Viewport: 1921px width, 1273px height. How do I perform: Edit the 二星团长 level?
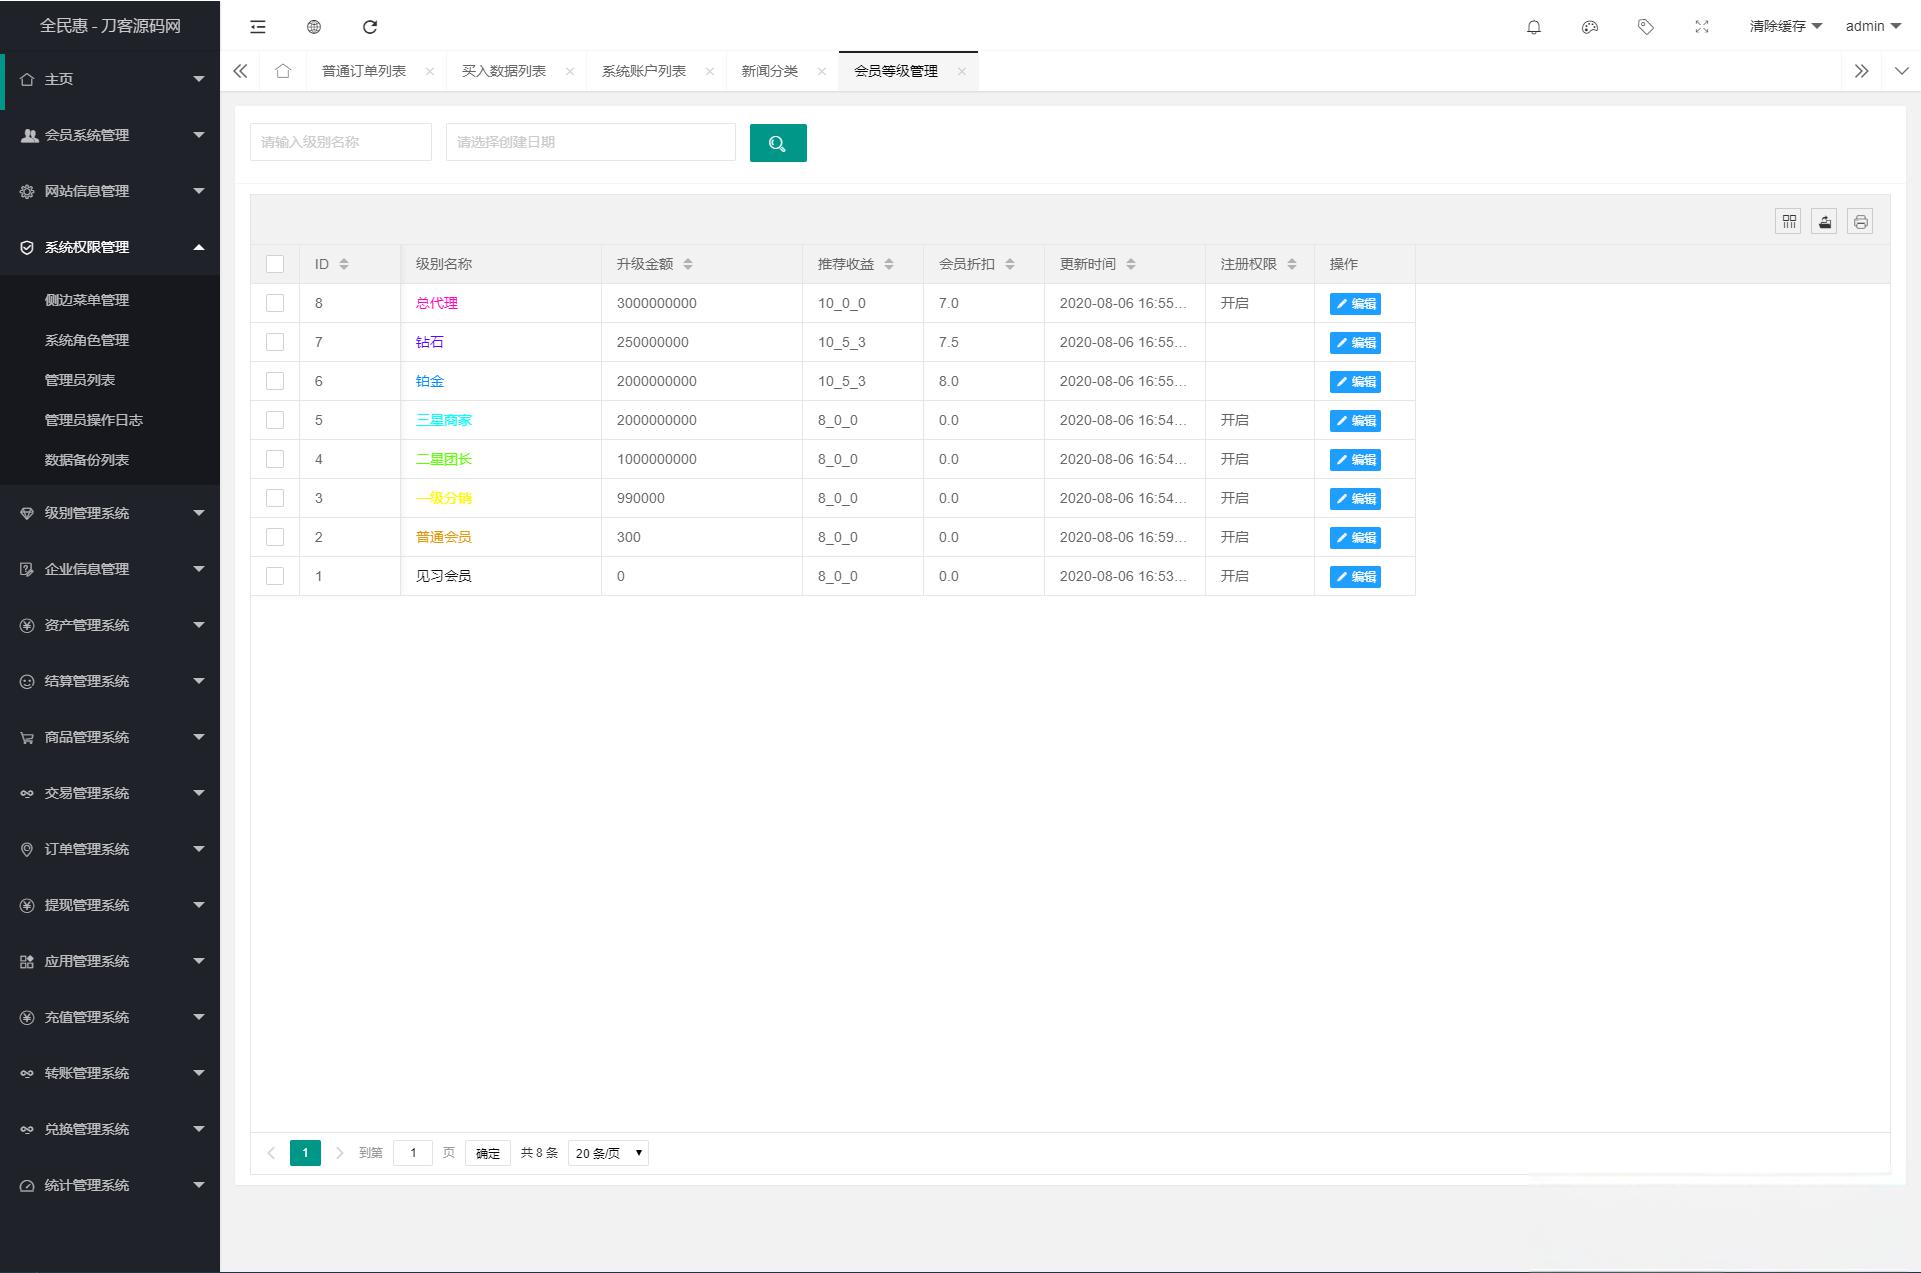pos(1355,460)
